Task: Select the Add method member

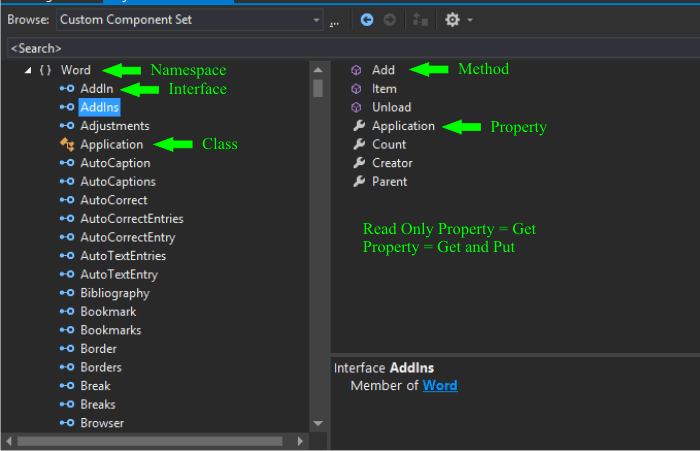Action: (x=383, y=70)
